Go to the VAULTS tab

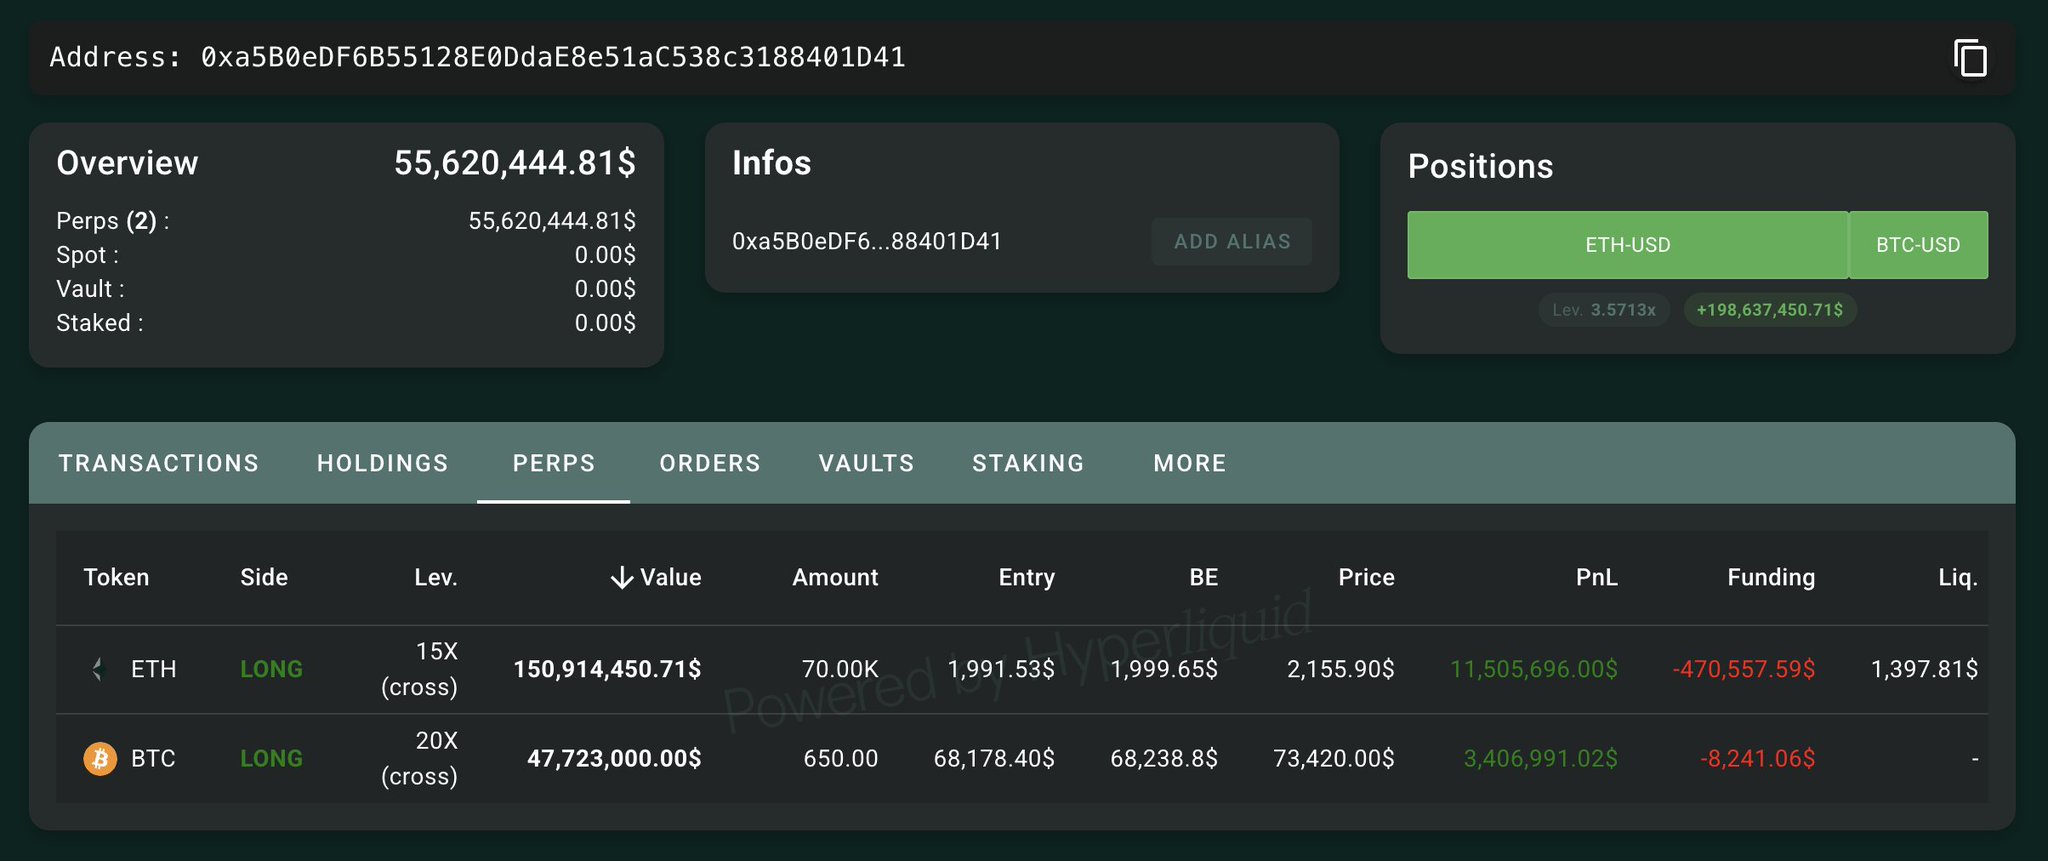point(866,463)
